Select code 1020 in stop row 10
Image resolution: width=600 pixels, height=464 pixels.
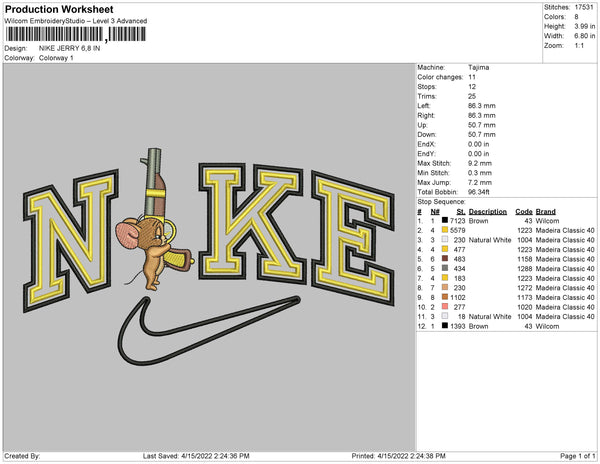pos(525,307)
